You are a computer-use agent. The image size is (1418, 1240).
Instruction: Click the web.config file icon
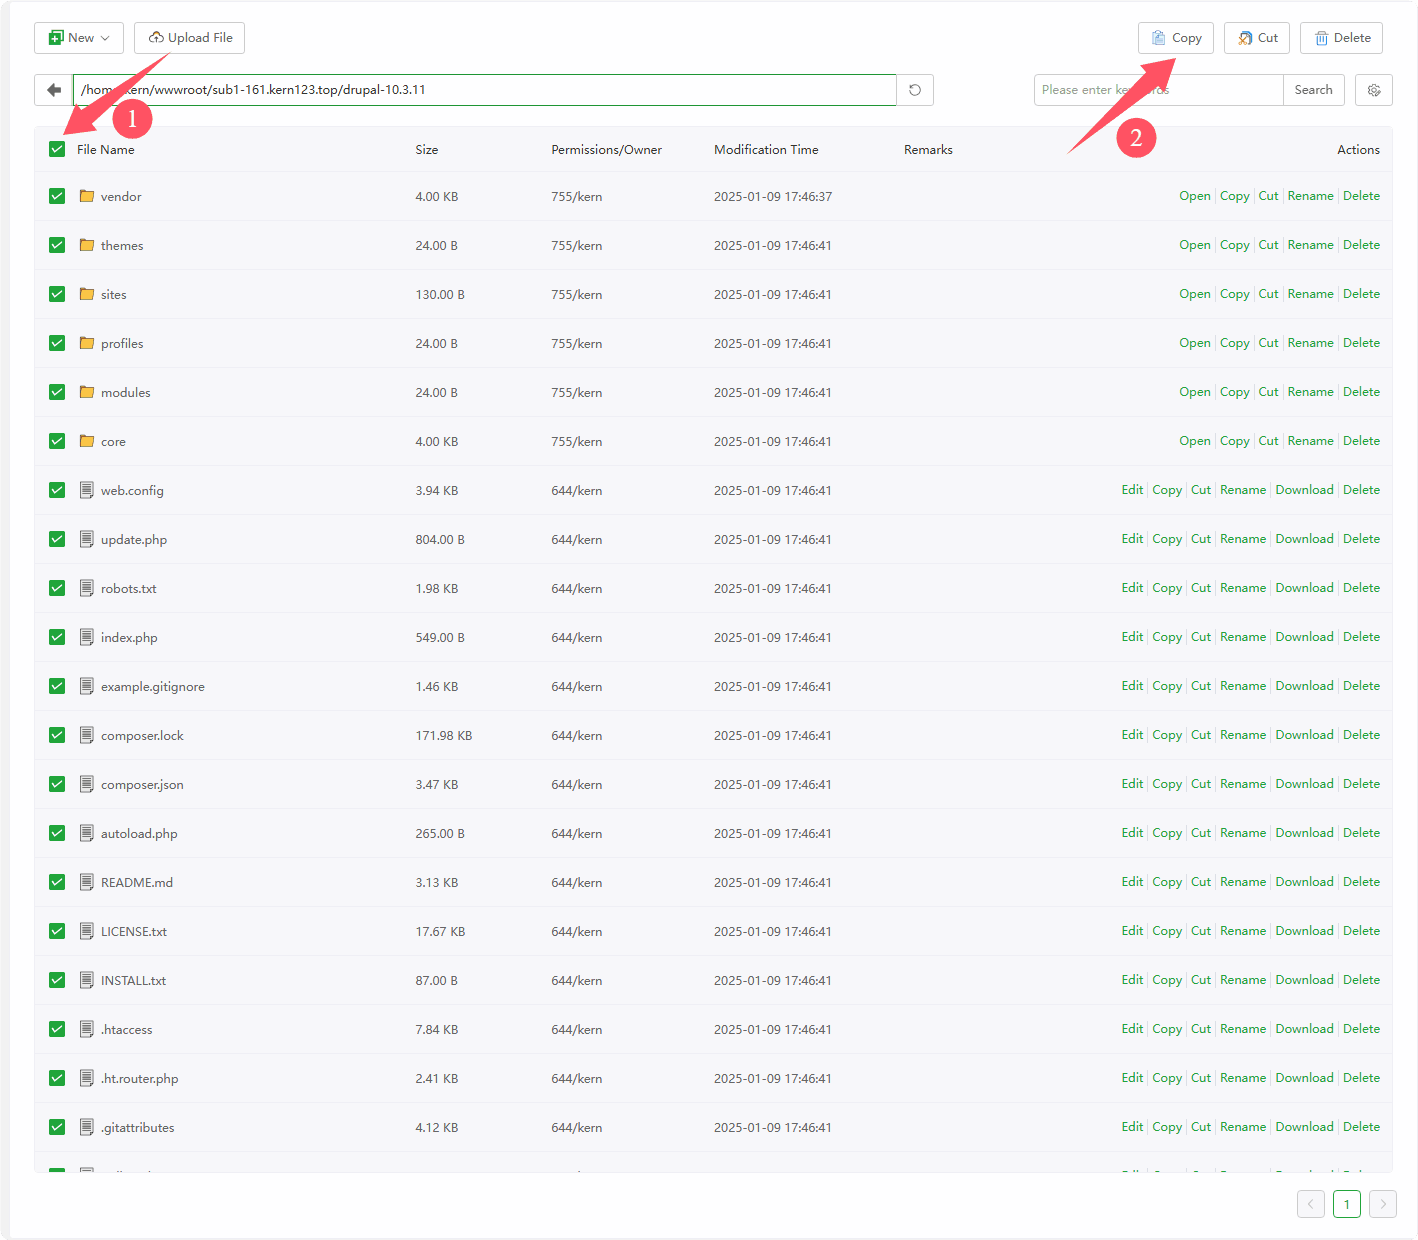(x=87, y=490)
